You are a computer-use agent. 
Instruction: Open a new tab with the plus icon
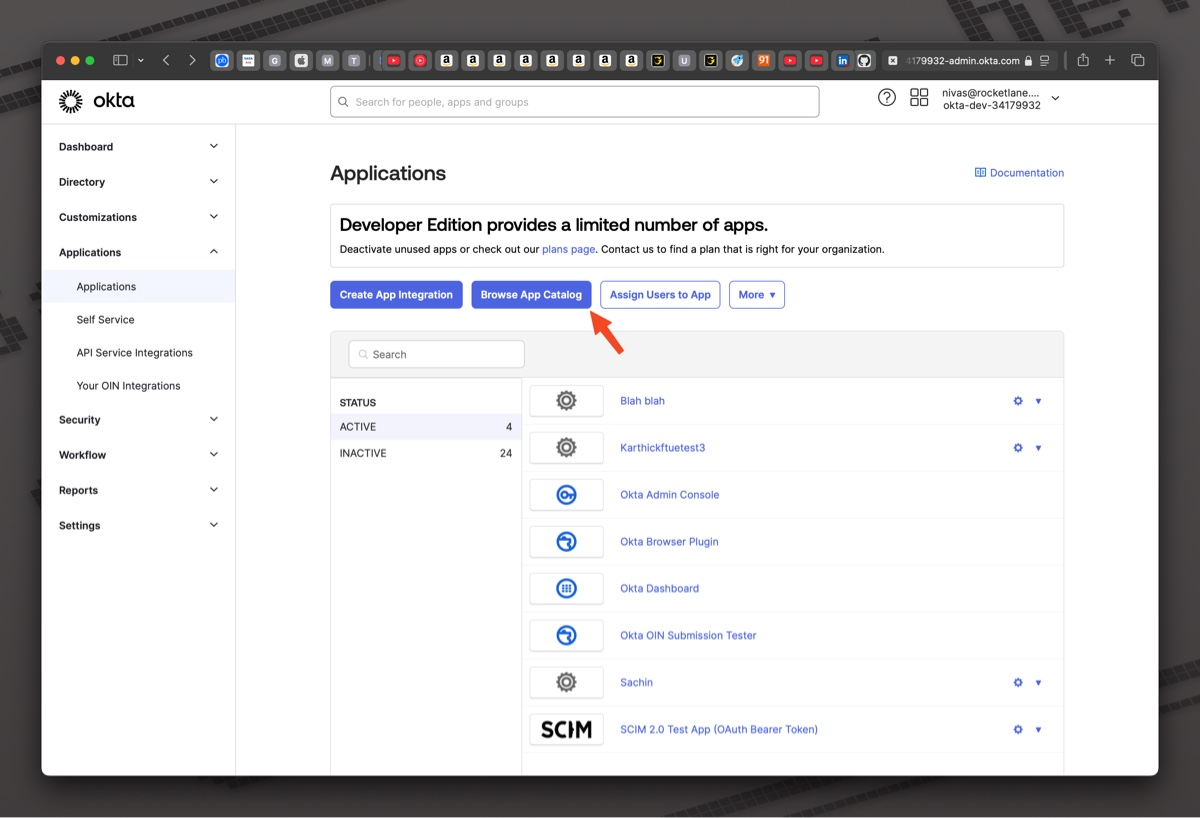[1110, 61]
